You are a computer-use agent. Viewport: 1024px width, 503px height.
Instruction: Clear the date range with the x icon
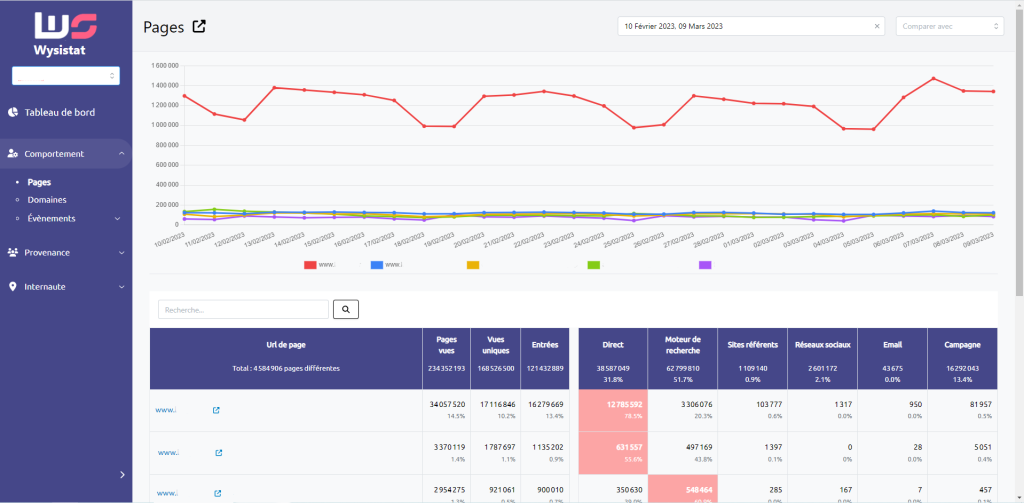click(877, 27)
